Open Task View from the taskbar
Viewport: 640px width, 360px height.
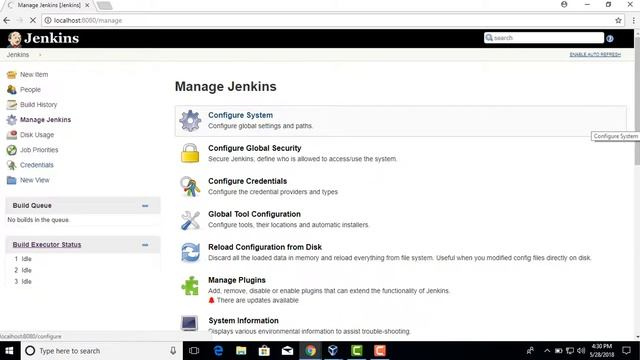tap(194, 351)
